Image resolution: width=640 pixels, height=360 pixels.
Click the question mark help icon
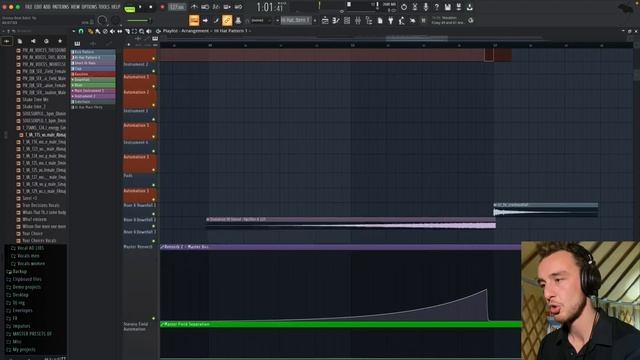436,7
